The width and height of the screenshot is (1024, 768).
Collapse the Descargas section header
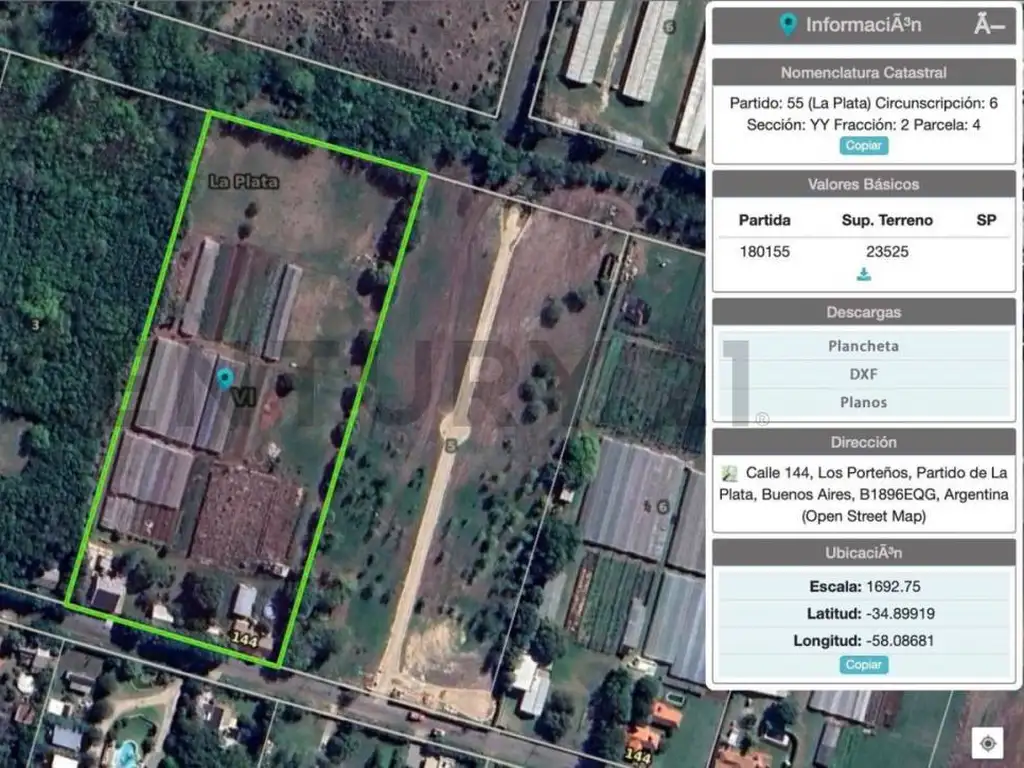click(x=863, y=312)
